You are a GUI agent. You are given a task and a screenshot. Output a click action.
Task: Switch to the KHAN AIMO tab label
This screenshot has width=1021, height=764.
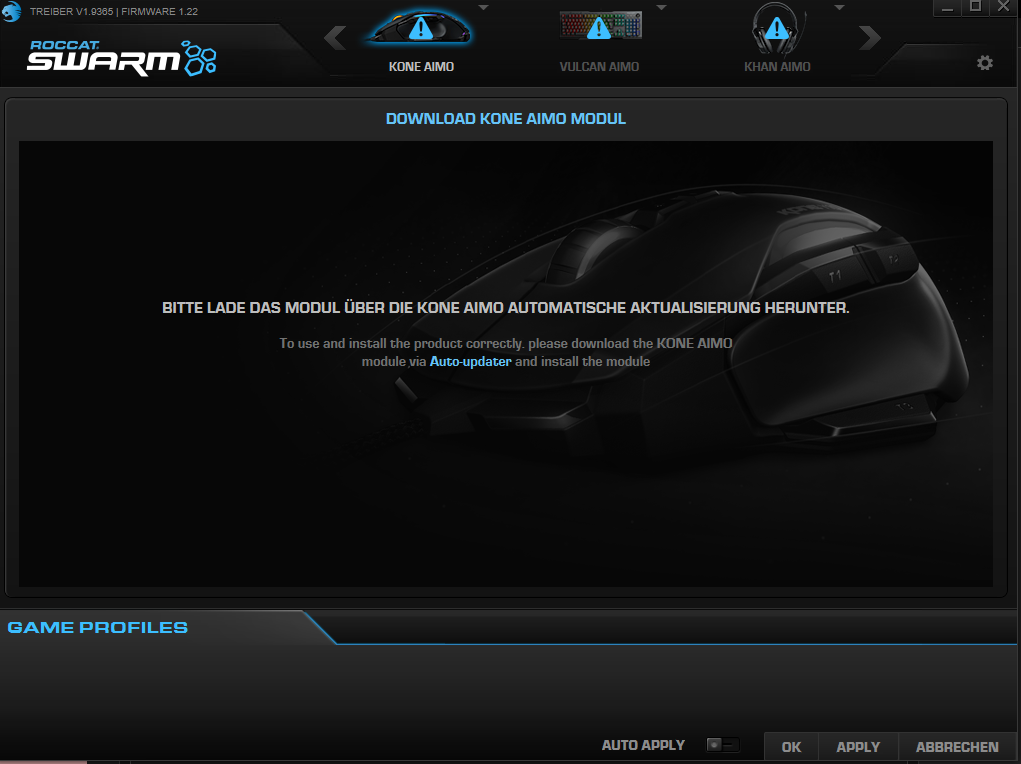point(777,66)
